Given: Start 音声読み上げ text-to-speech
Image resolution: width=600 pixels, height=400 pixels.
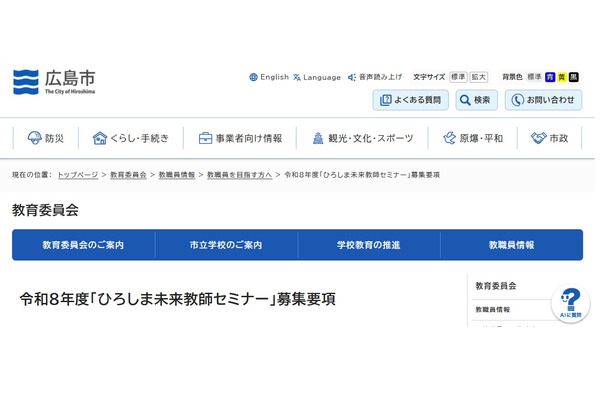Looking at the screenshot, I should tap(375, 77).
